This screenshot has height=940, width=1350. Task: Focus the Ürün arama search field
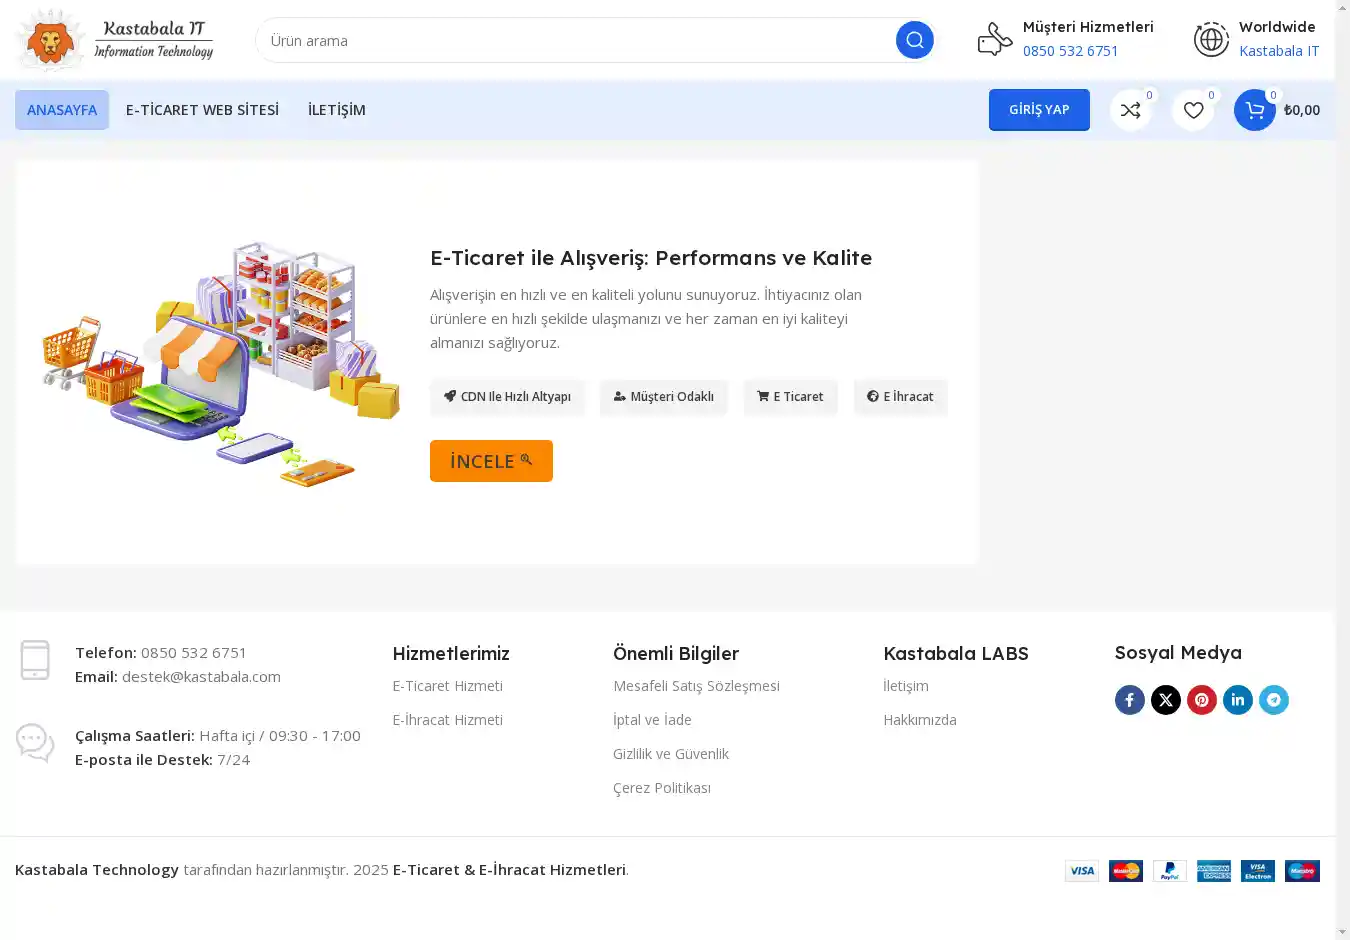575,41
